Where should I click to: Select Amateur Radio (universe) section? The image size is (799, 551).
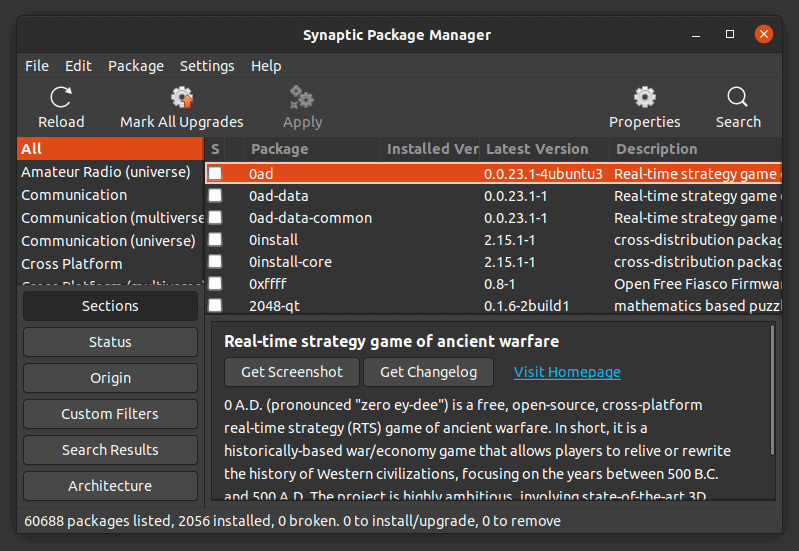click(106, 172)
